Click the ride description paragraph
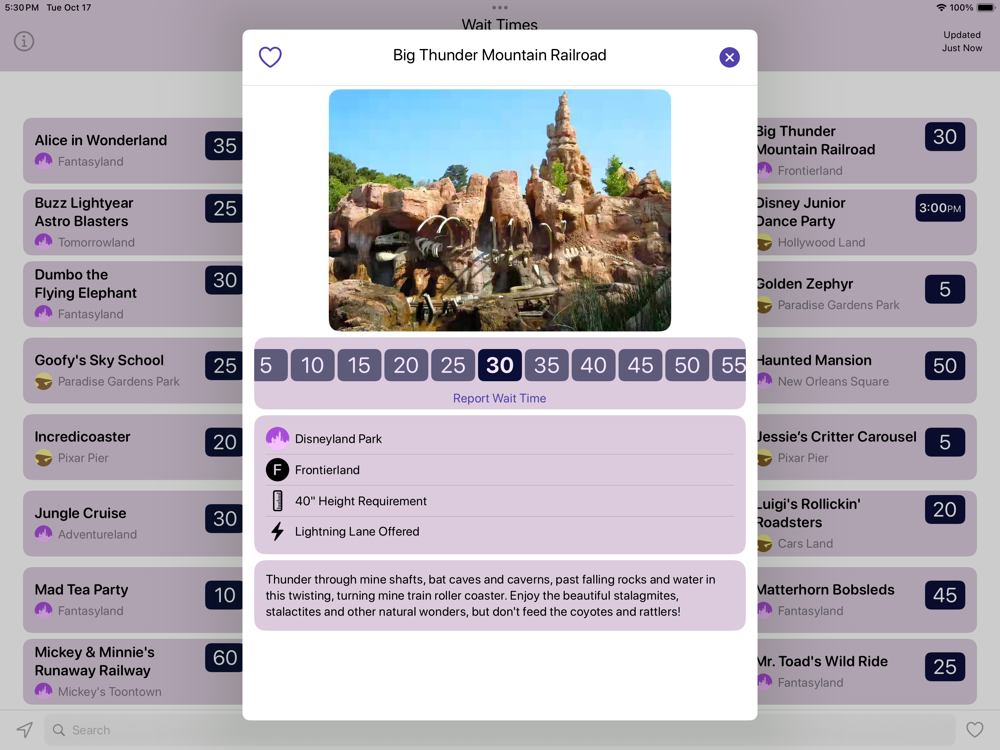1000x750 pixels. click(x=490, y=595)
